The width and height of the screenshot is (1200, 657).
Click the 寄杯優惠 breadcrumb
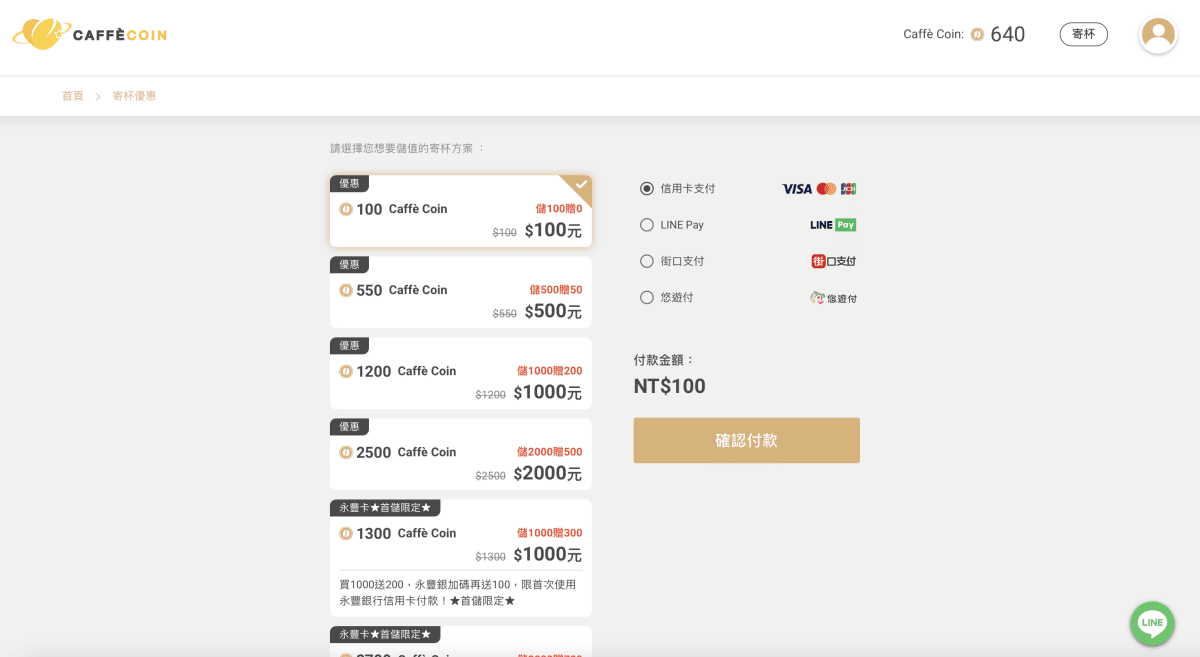[134, 96]
